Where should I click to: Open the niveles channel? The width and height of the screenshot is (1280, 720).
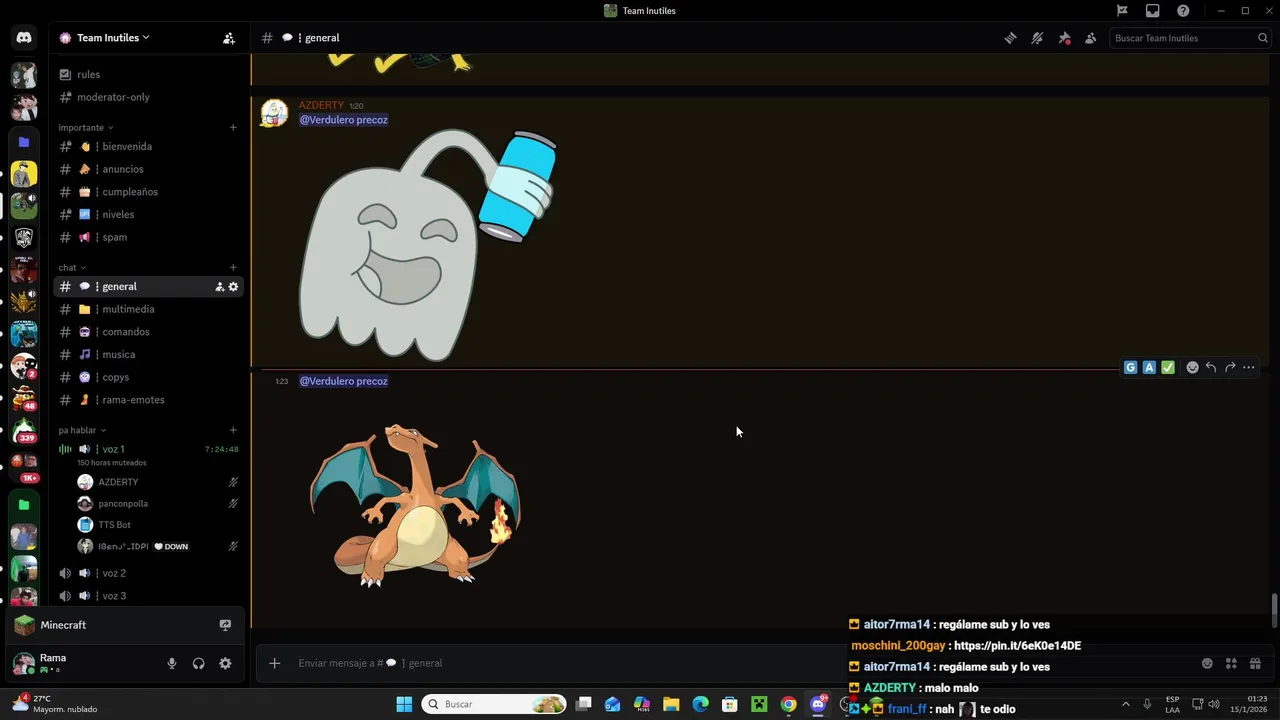(x=148, y=214)
